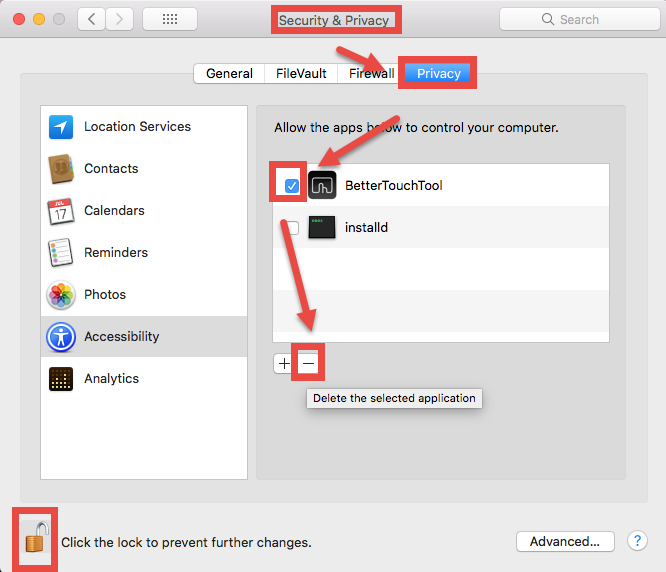Image resolution: width=666 pixels, height=572 pixels.
Task: Switch to the General tab
Action: pyautogui.click(x=229, y=73)
